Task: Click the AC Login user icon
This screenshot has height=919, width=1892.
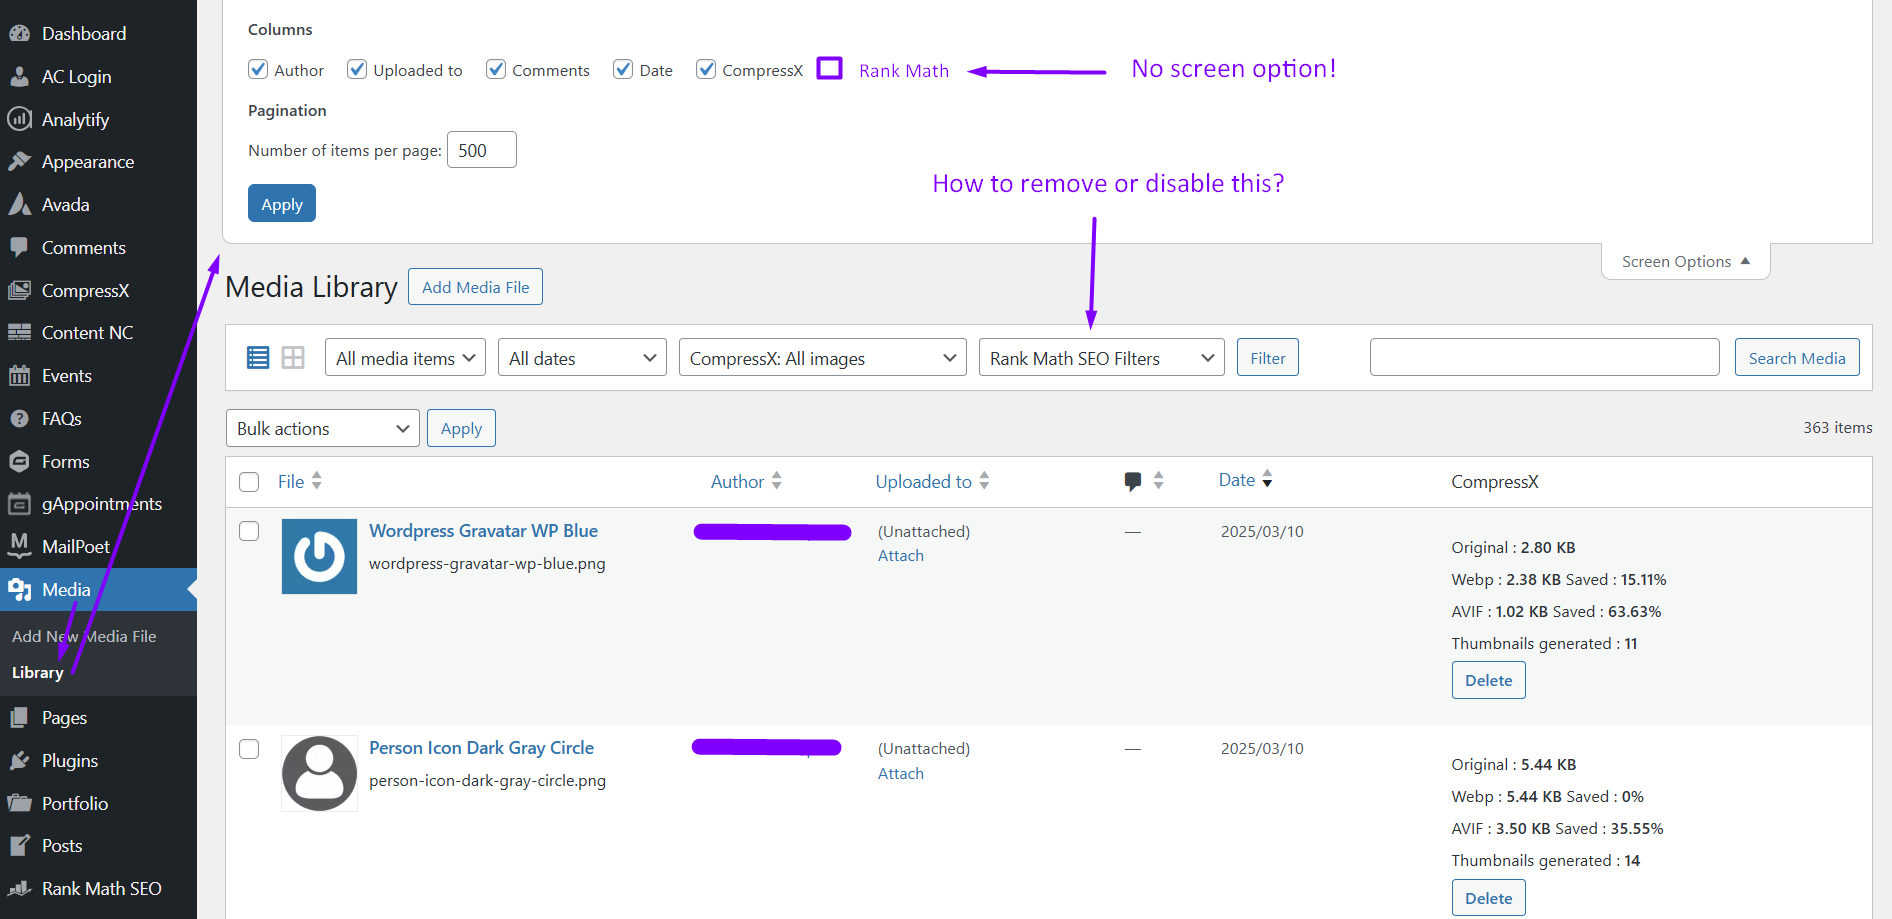Action: [x=19, y=76]
